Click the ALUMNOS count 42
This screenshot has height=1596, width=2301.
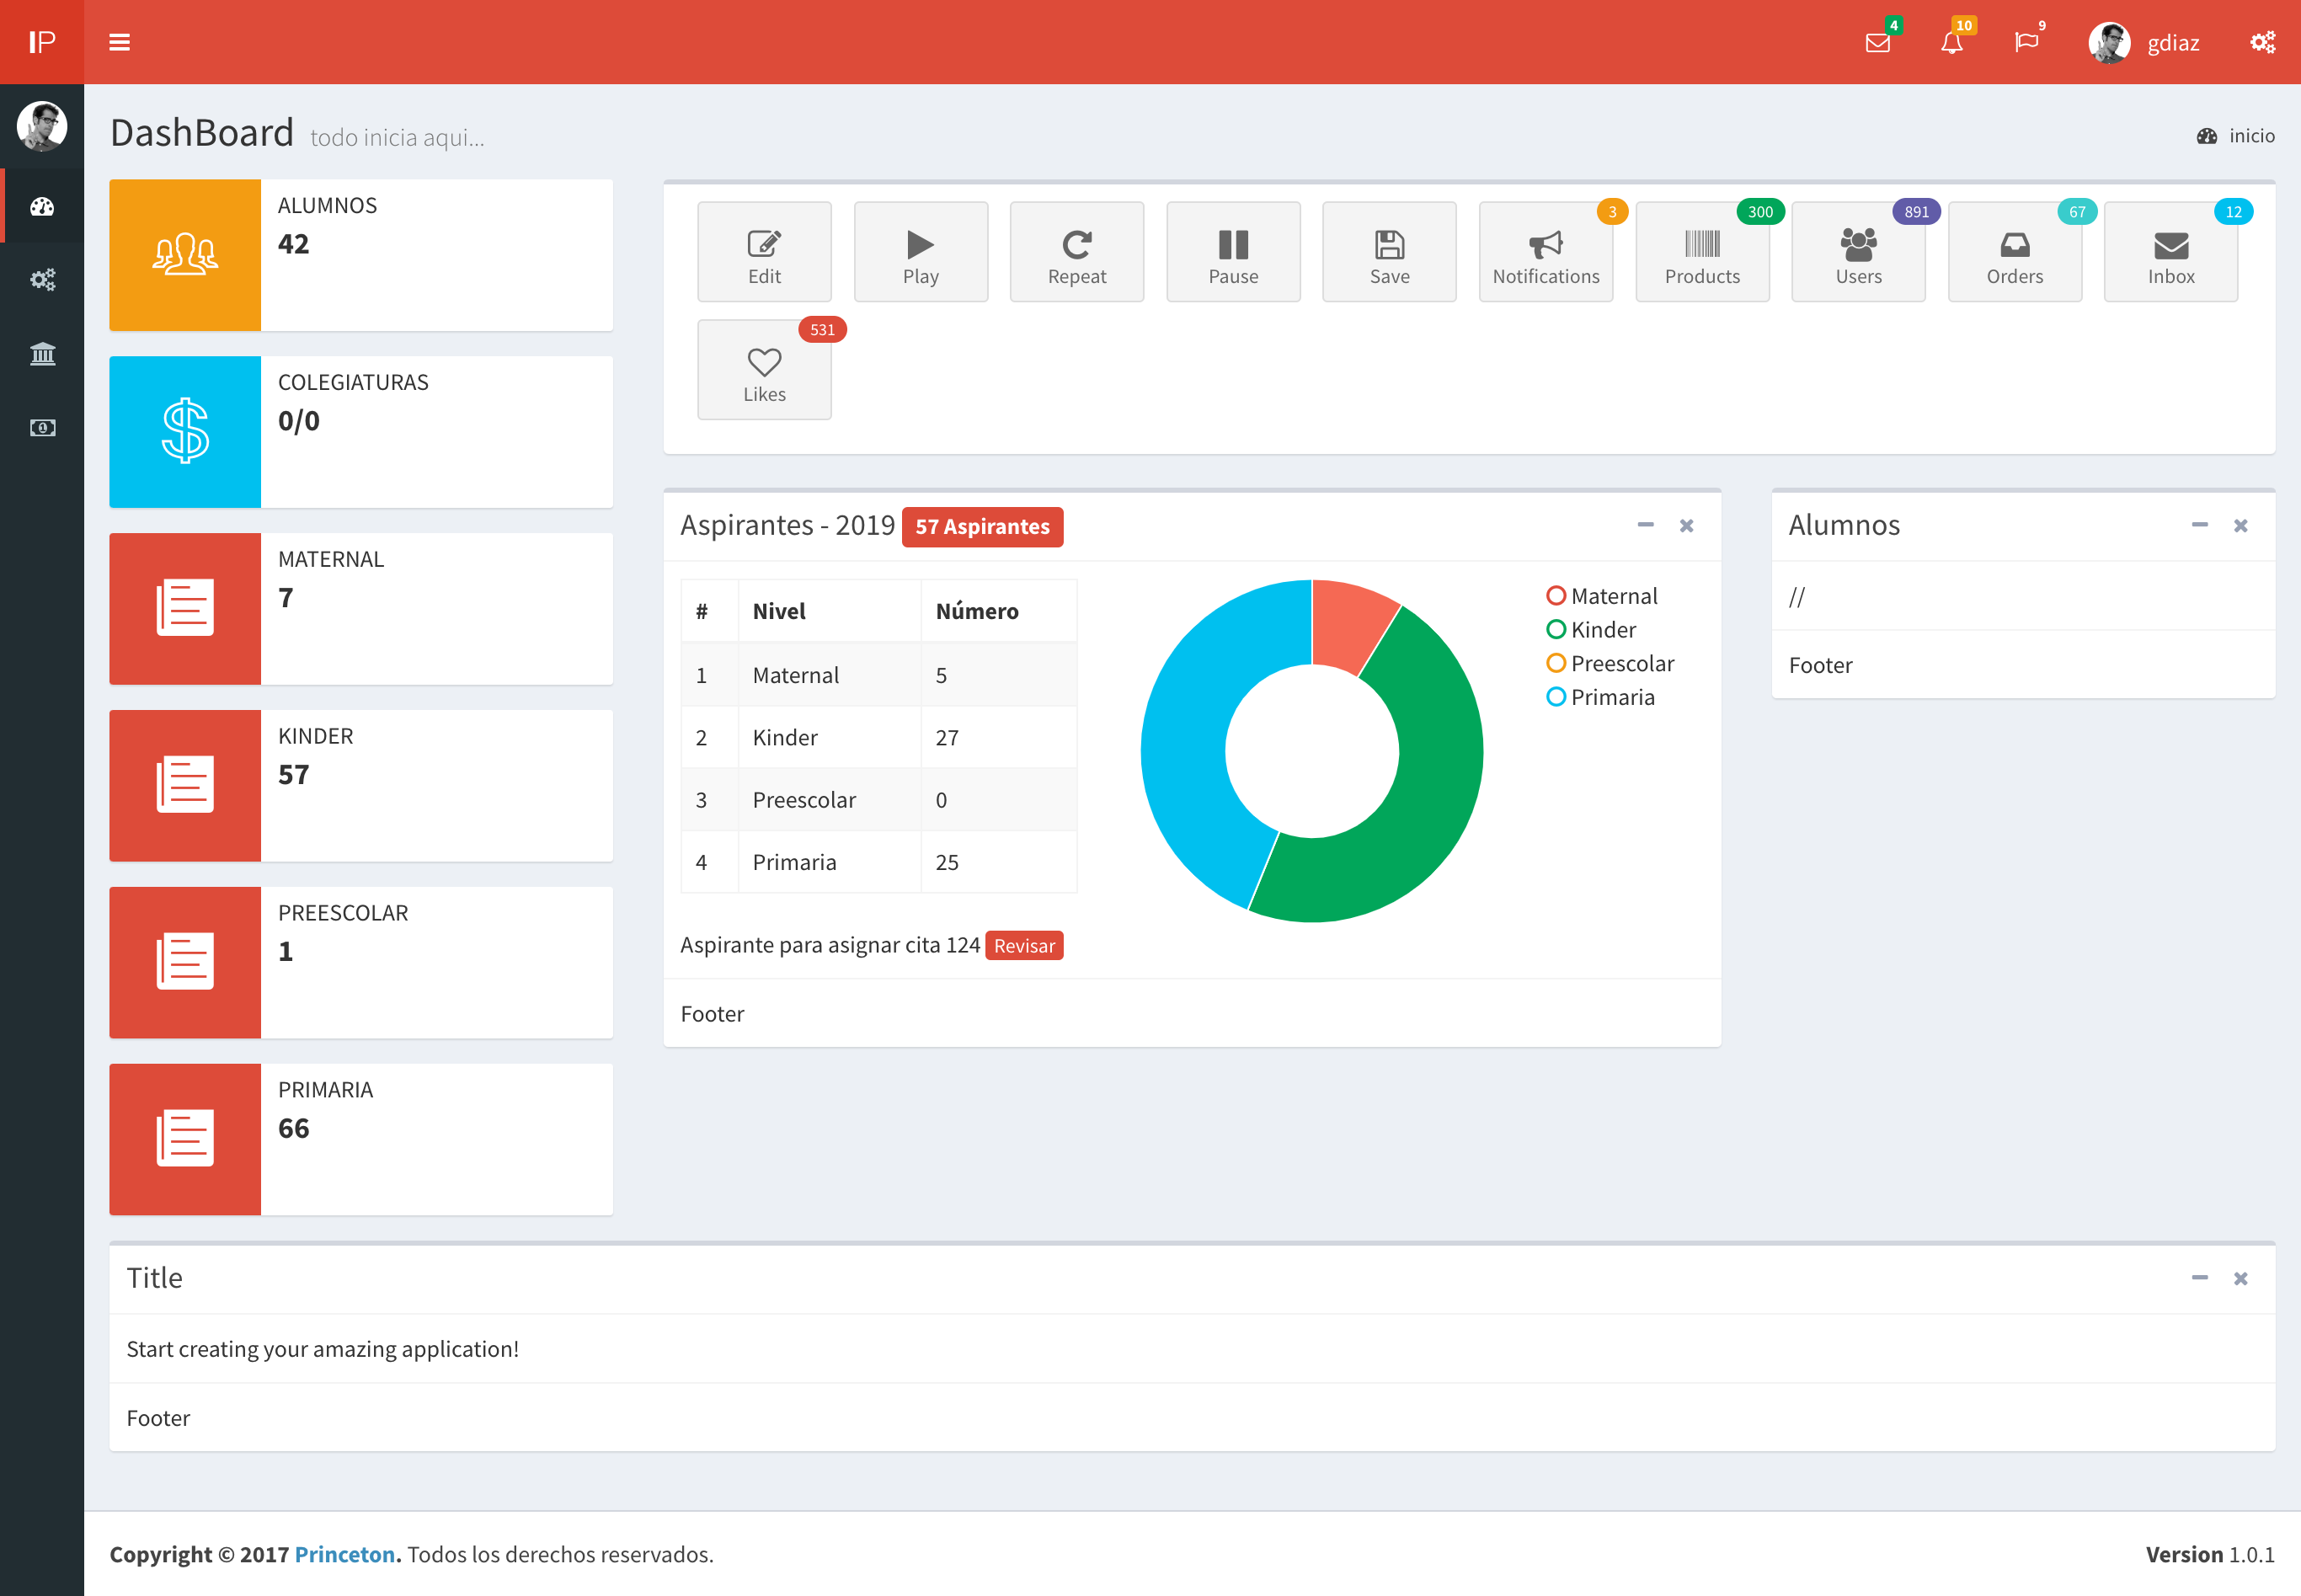pyautogui.click(x=293, y=244)
